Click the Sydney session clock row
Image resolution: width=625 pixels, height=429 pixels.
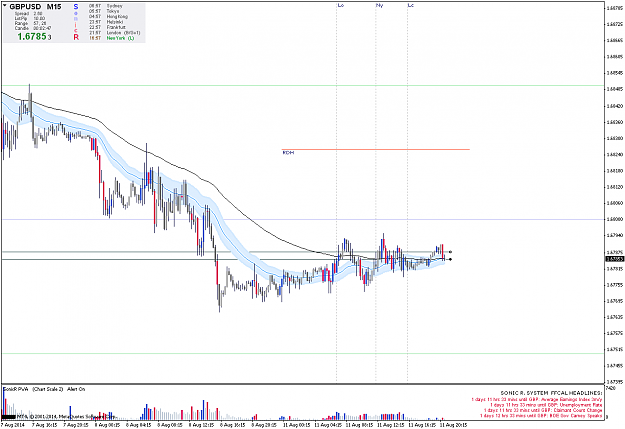click(x=106, y=6)
